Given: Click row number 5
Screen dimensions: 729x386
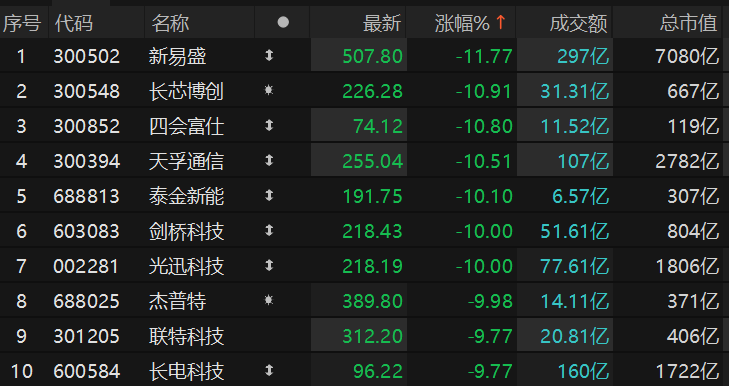Looking at the screenshot, I should [21, 196].
